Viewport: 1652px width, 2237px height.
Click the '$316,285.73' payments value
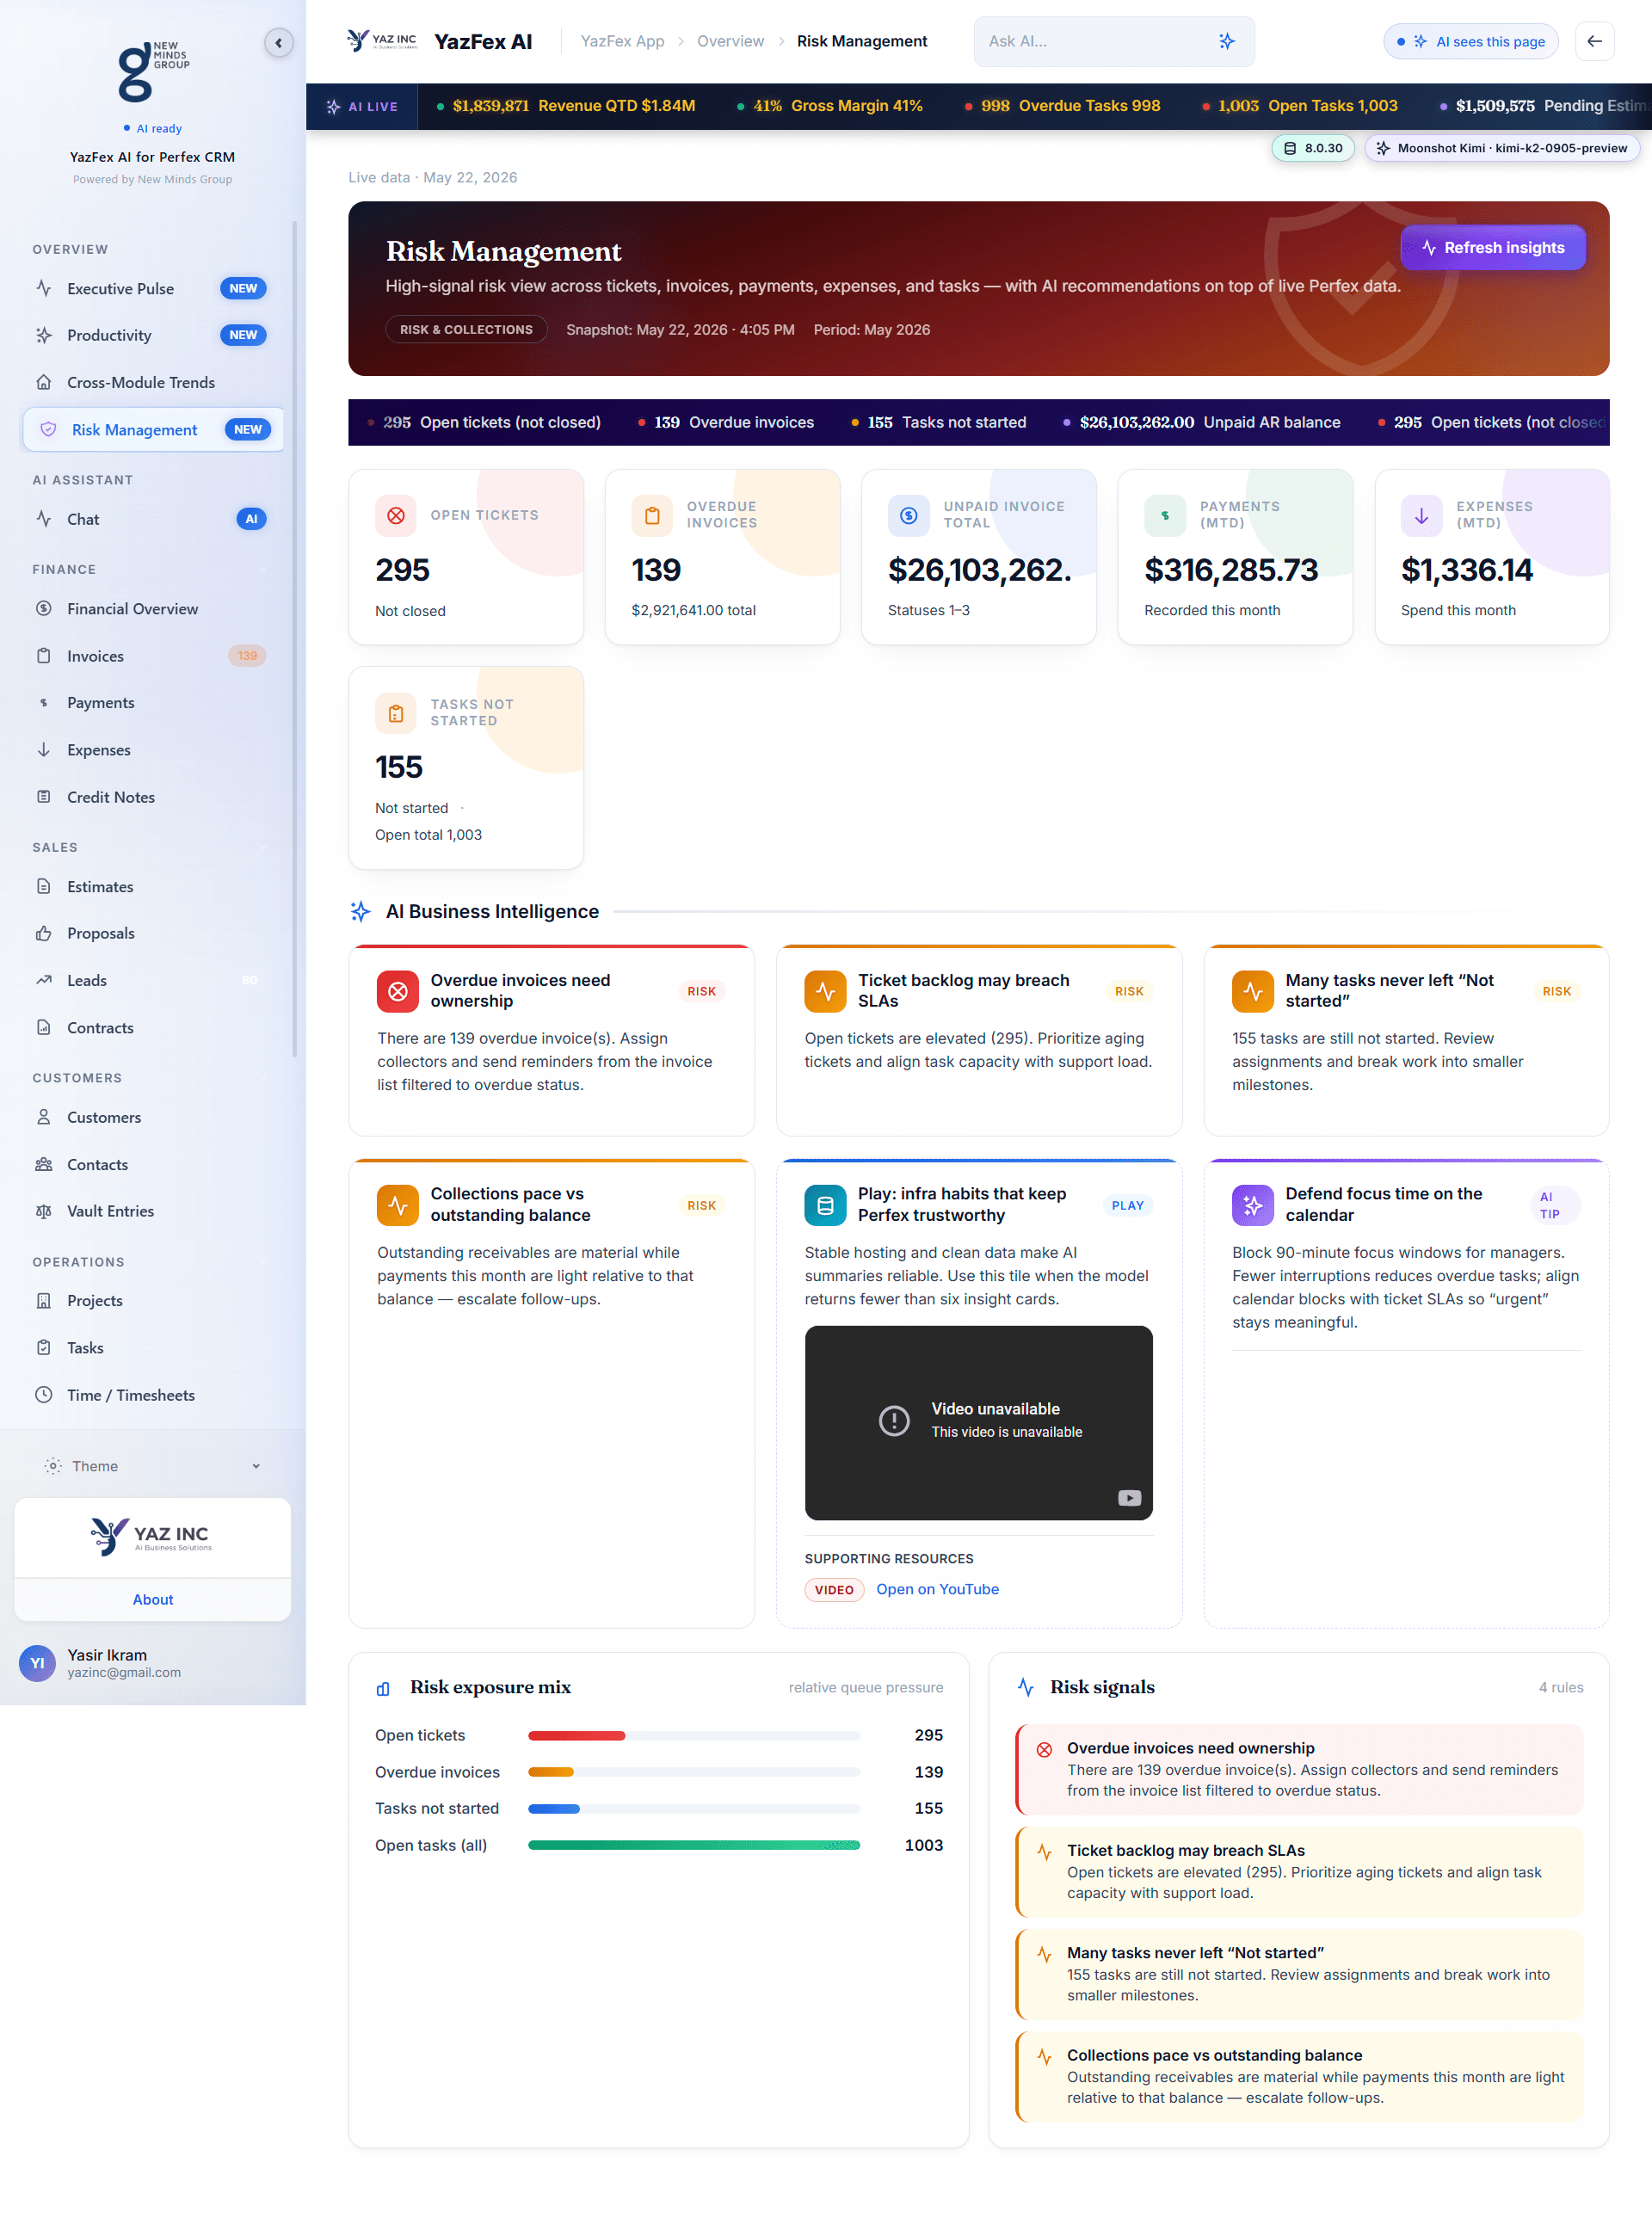(1231, 570)
